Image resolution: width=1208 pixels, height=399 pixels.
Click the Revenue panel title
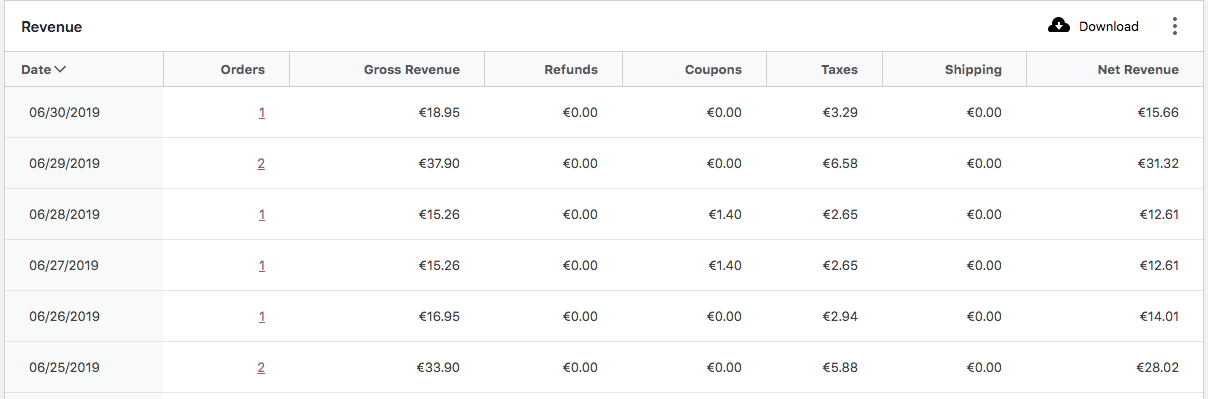tap(52, 27)
